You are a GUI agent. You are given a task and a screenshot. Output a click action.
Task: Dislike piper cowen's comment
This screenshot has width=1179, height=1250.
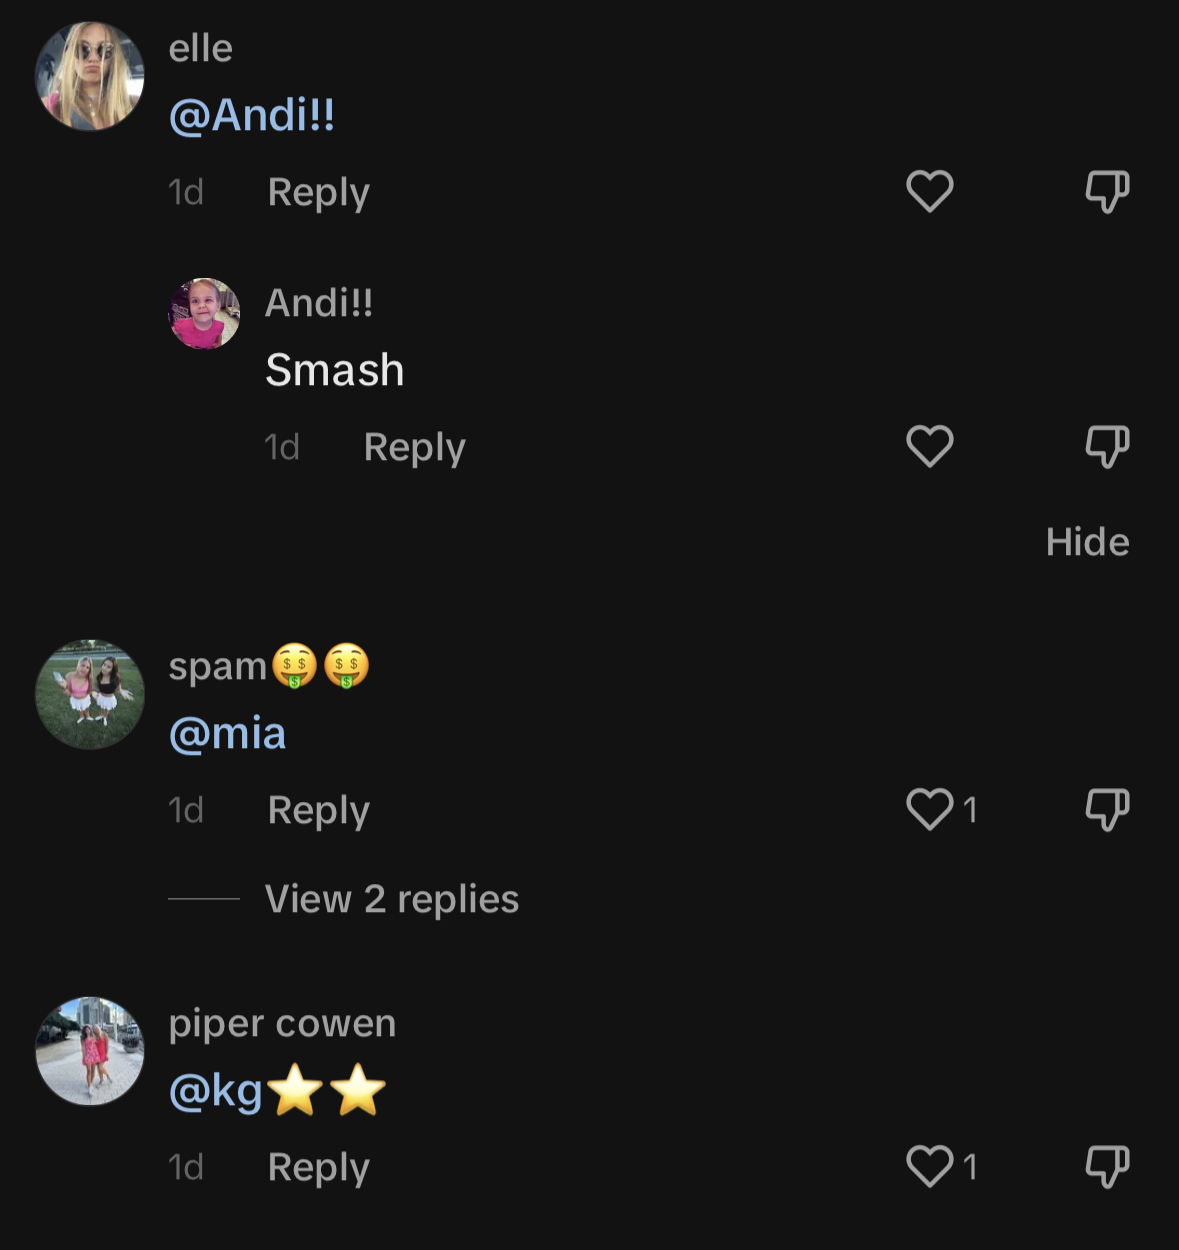(x=1107, y=1166)
